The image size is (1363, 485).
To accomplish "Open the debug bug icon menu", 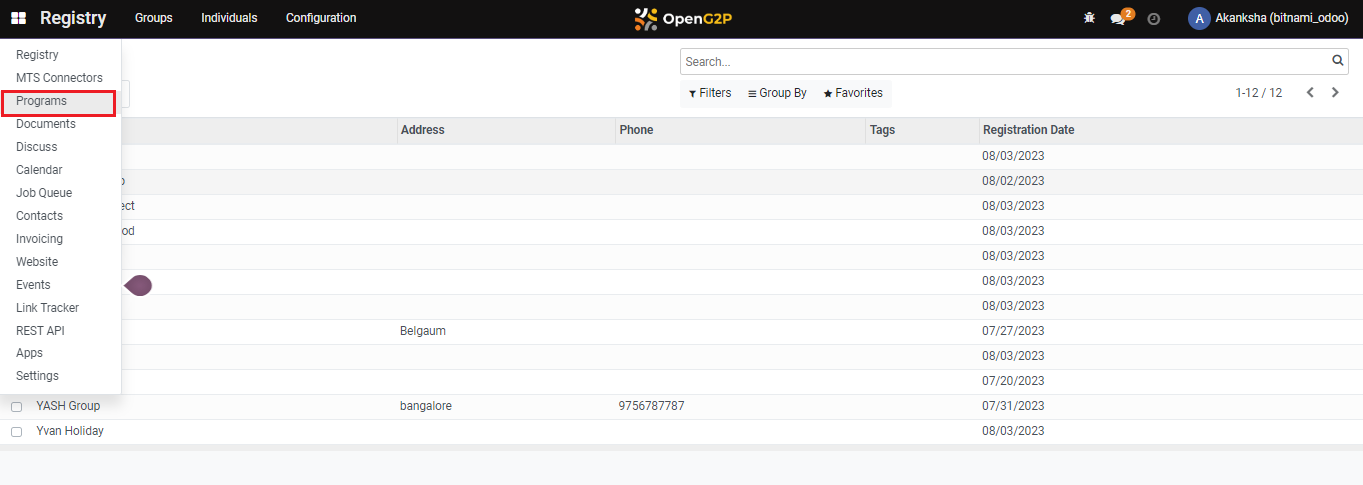I will pos(1089,18).
